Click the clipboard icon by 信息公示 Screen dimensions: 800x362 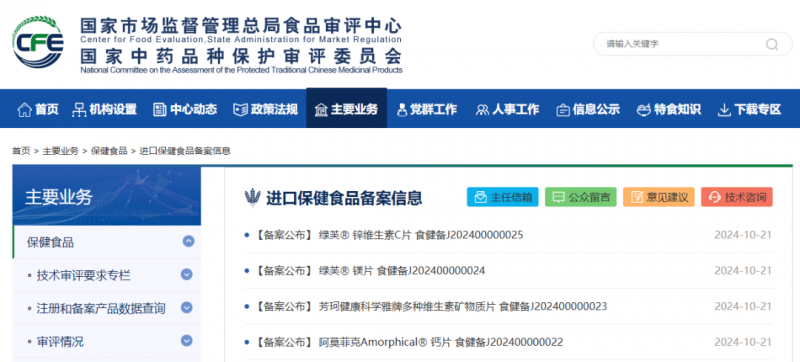click(563, 110)
